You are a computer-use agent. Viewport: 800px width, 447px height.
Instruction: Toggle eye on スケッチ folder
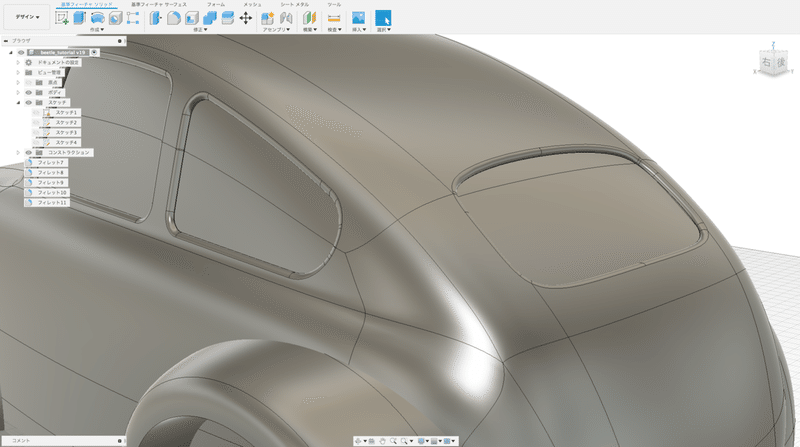pyautogui.click(x=29, y=103)
